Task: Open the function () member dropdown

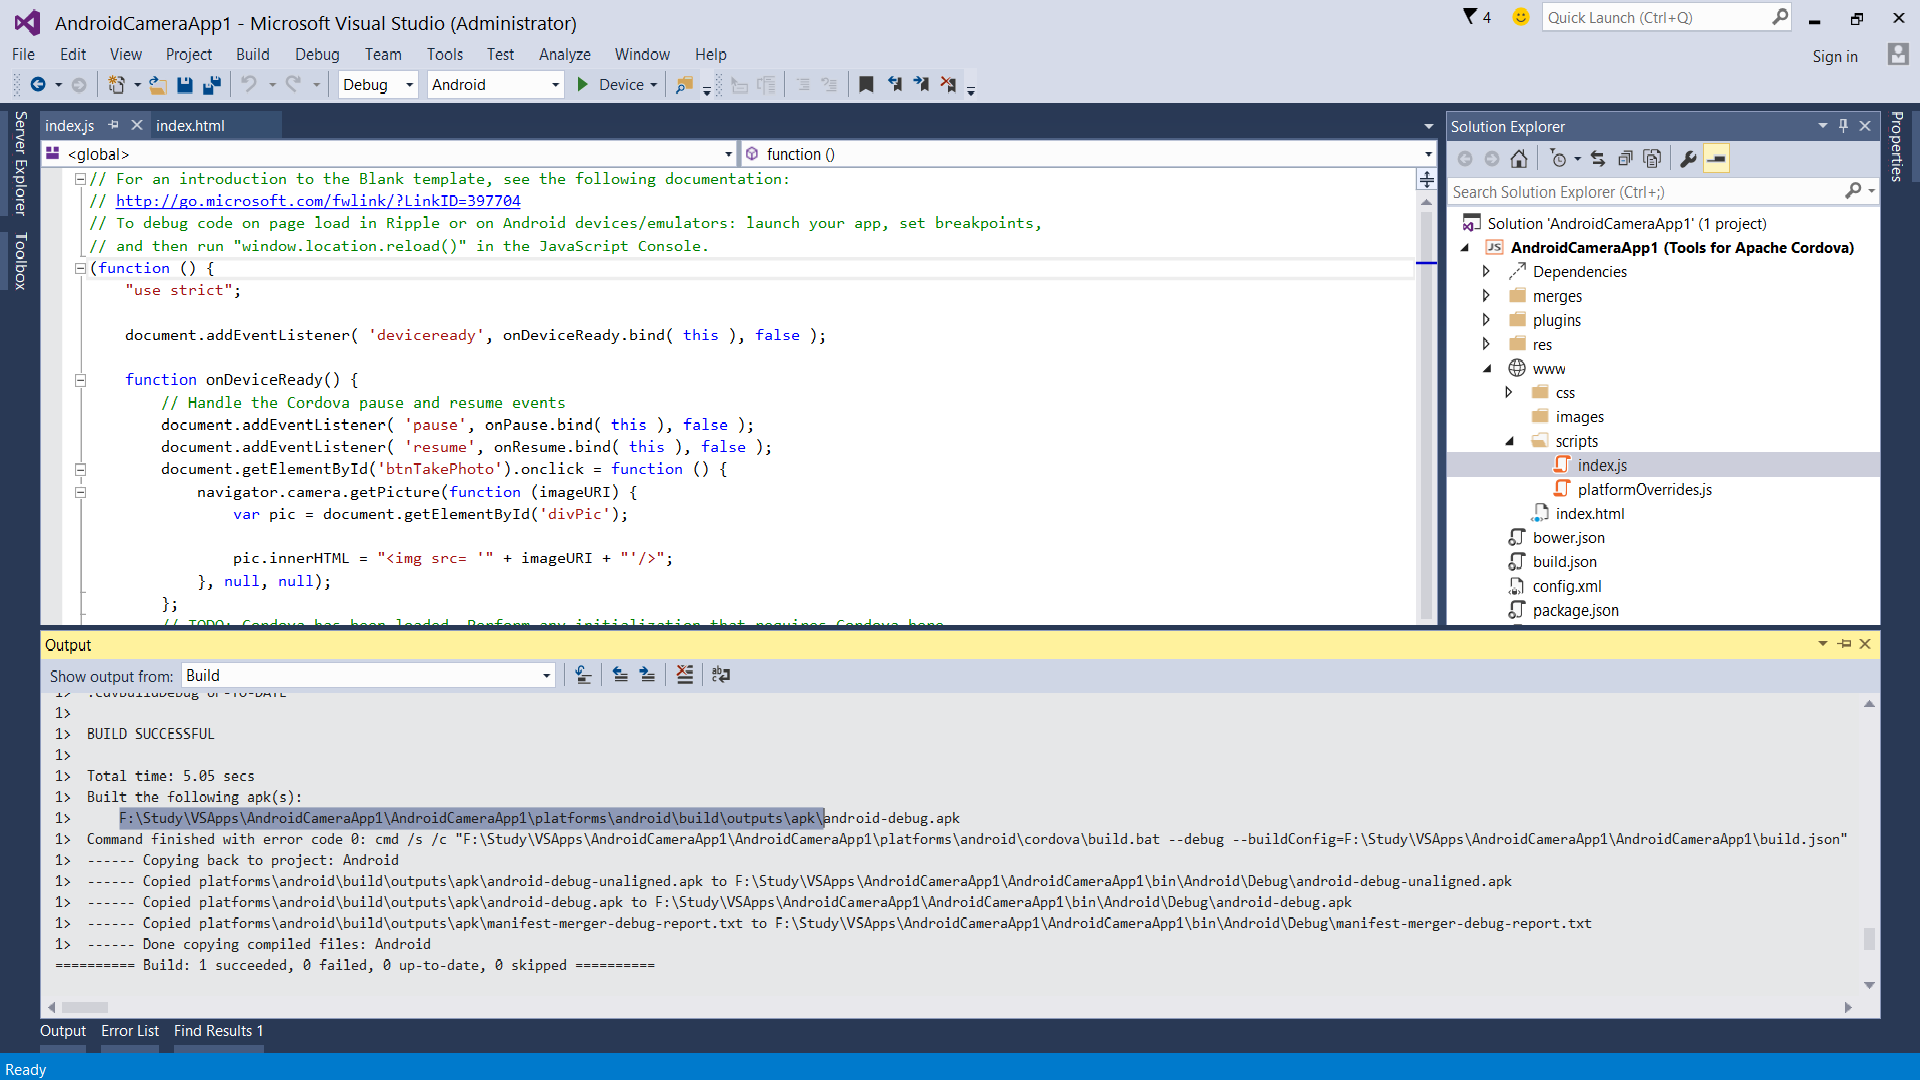Action: (x=1088, y=154)
